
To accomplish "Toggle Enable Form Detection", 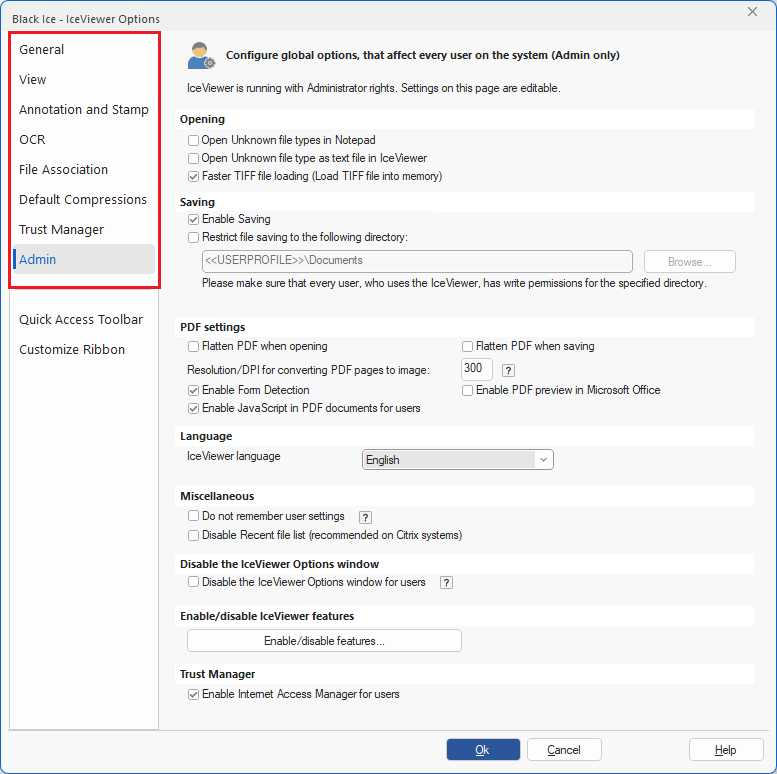I will [193, 390].
